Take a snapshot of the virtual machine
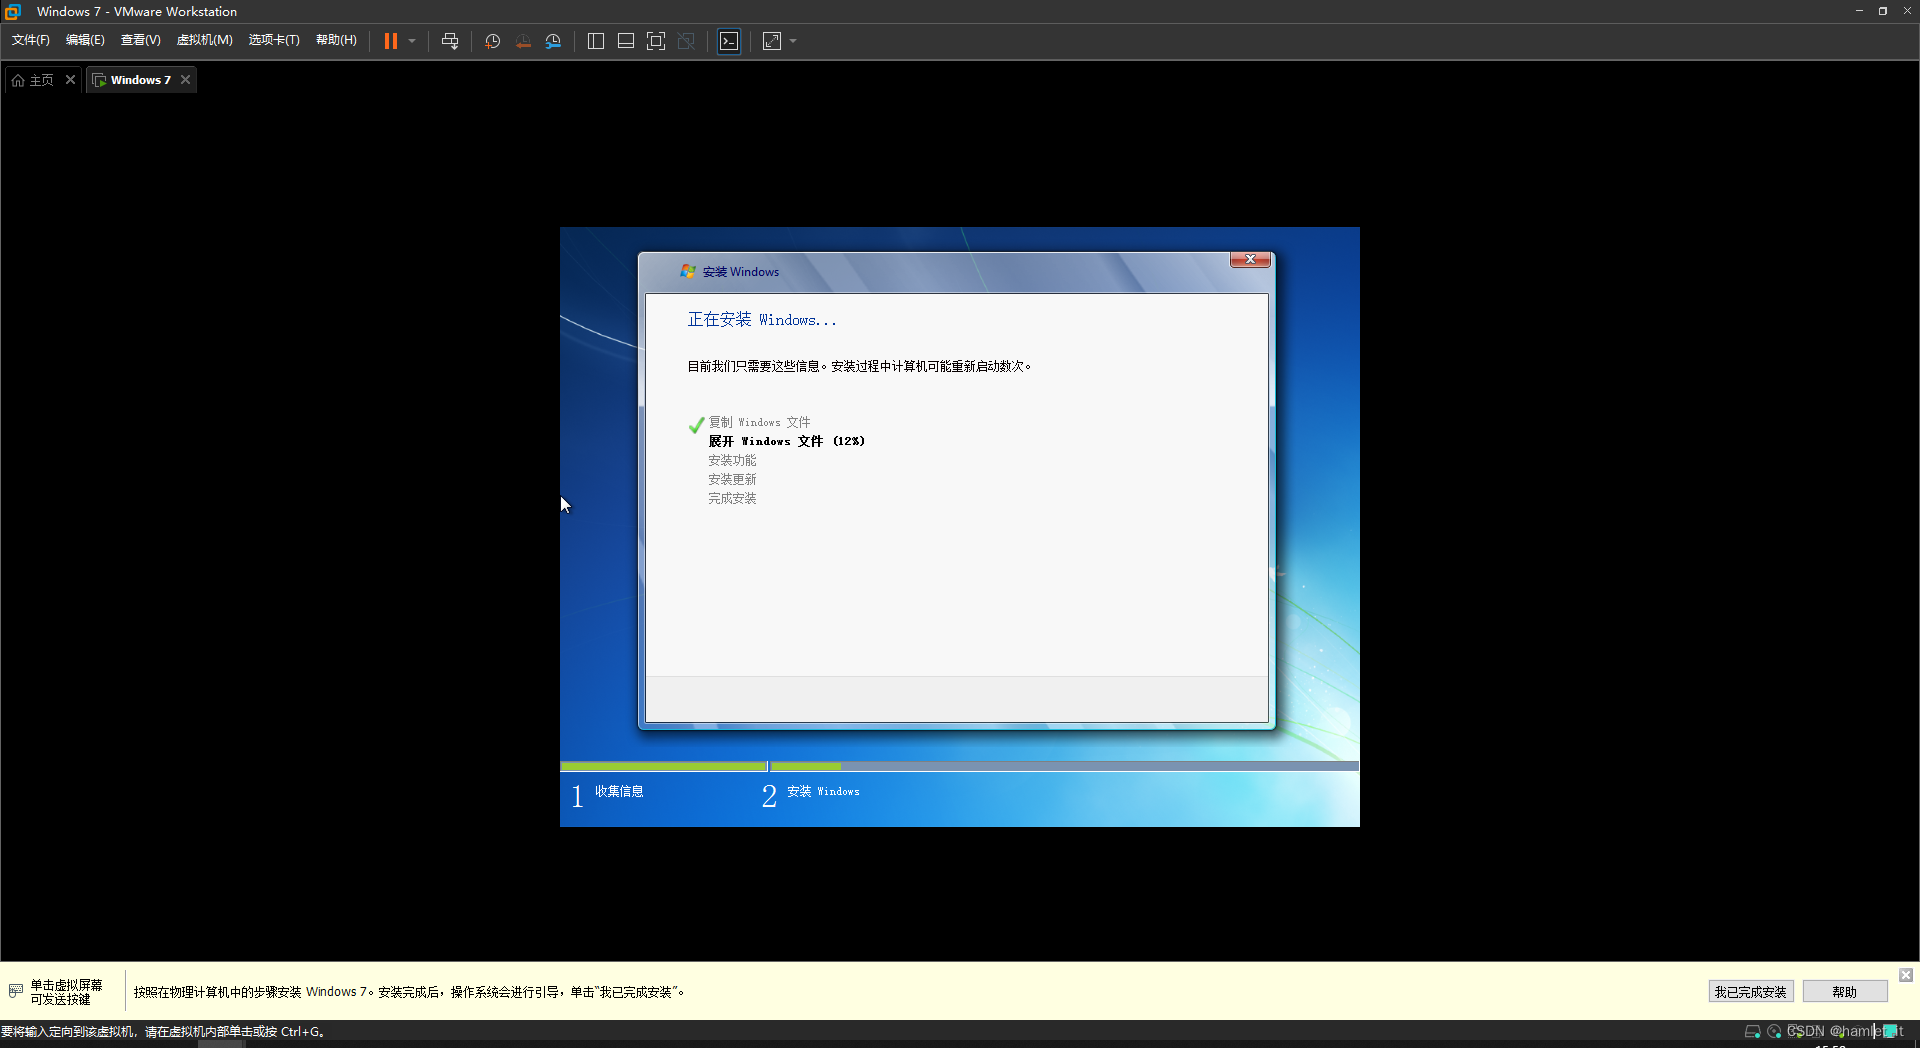1920x1048 pixels. tap(492, 41)
